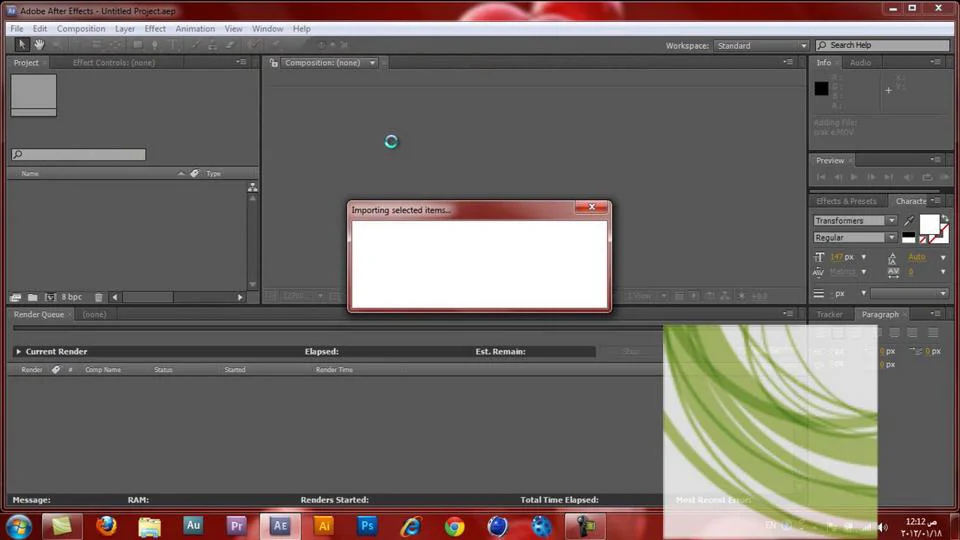
Task: Close the Importing selected items dialog
Action: click(591, 207)
